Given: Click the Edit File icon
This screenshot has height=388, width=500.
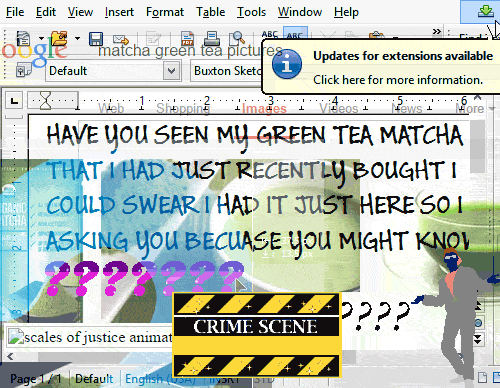Looking at the screenshot, I should [x=153, y=38].
